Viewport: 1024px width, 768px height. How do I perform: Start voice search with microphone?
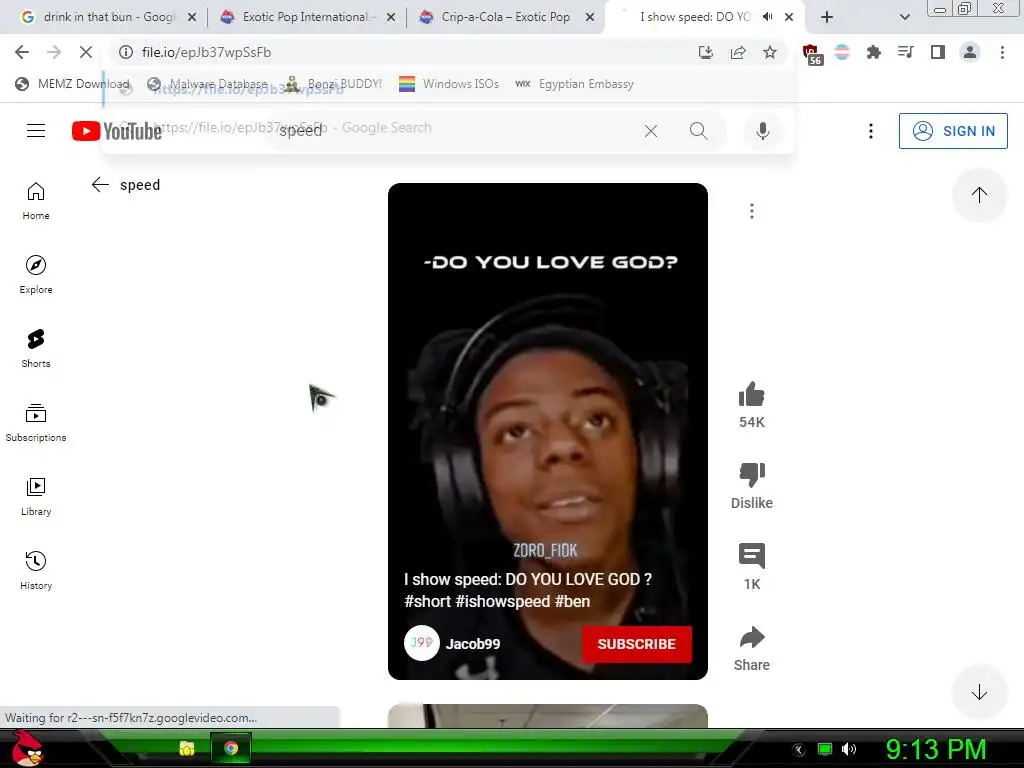tap(762, 131)
